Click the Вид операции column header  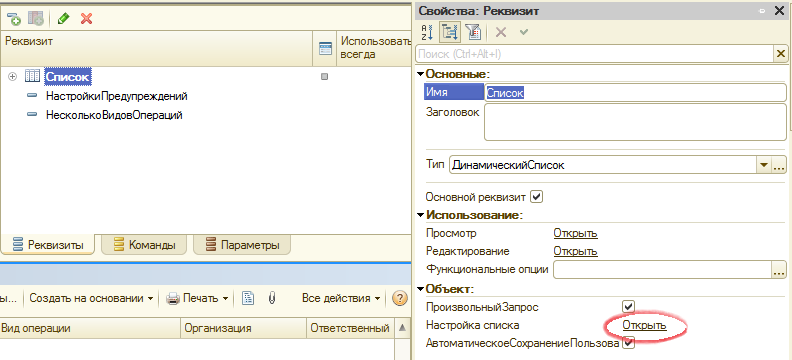[x=90, y=329]
